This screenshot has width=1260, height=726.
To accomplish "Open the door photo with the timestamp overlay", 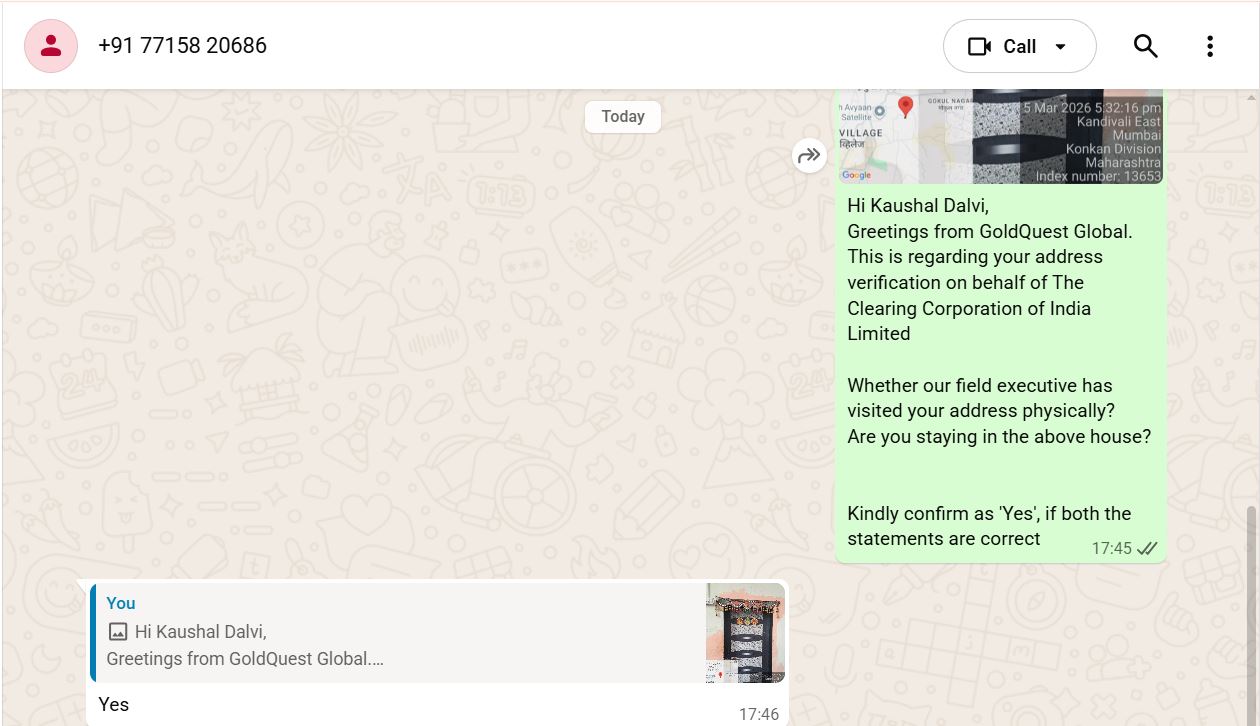I will pyautogui.click(x=1065, y=136).
